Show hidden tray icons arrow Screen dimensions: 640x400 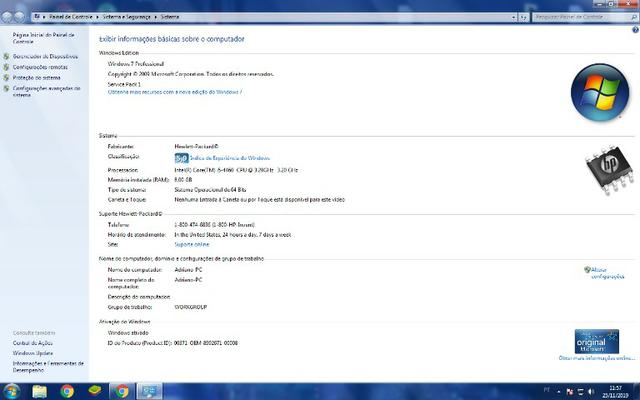tap(559, 392)
